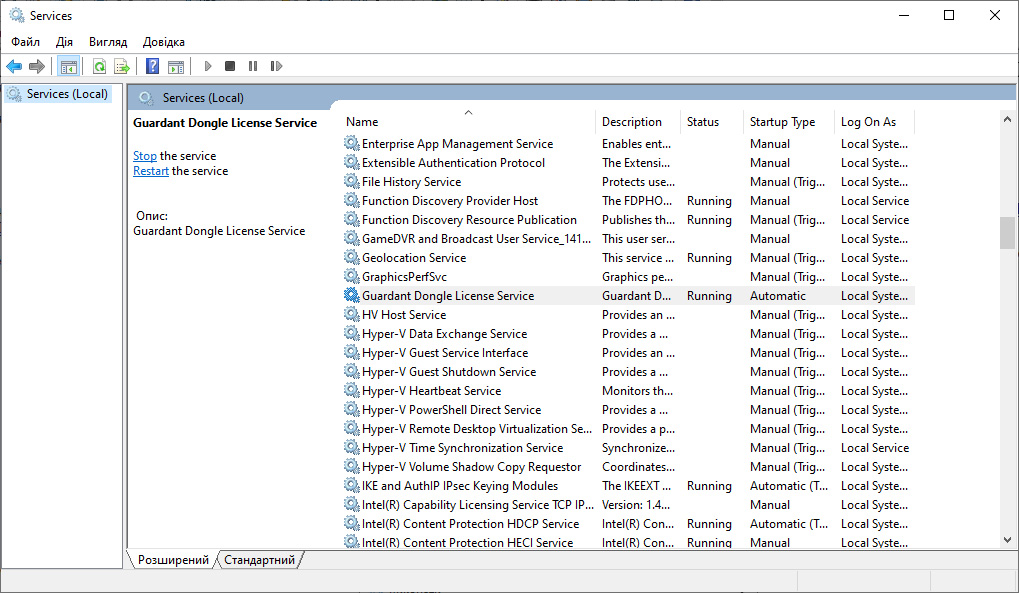Open the Довідка menu
The height and width of the screenshot is (593, 1019).
tap(164, 42)
